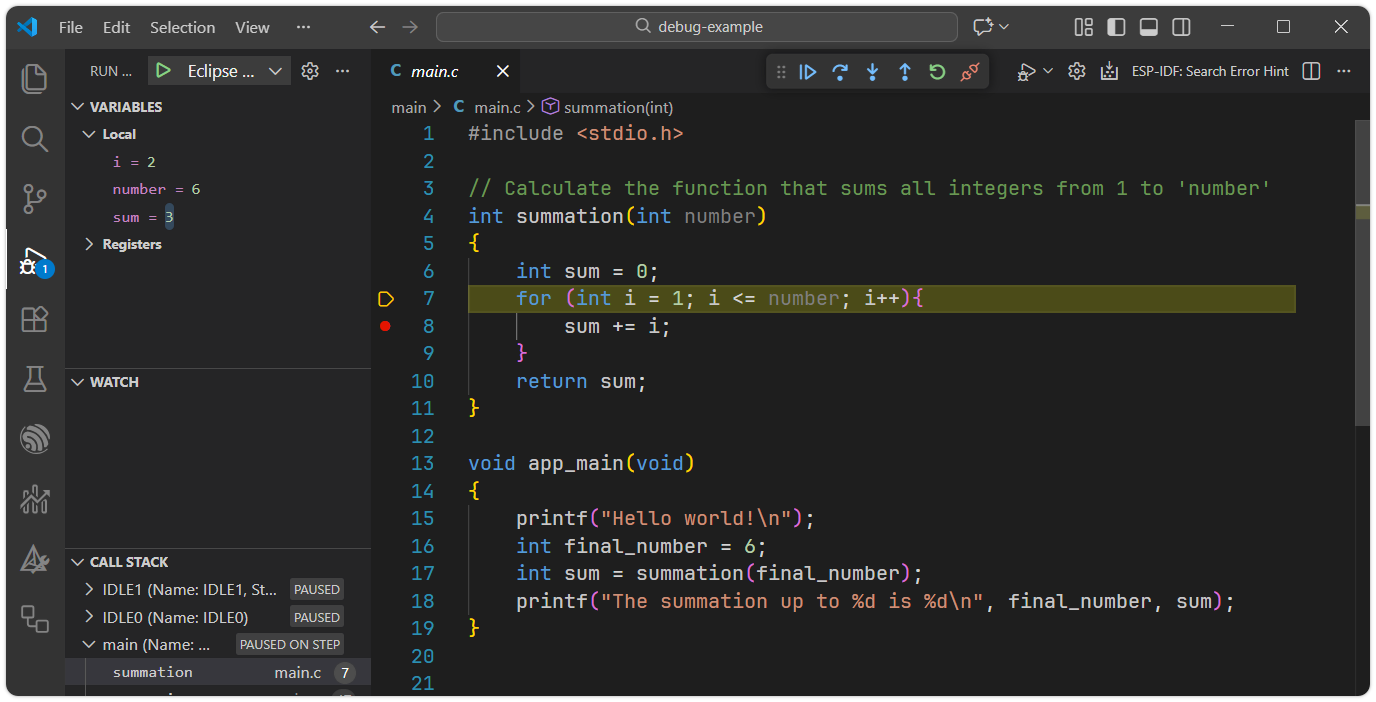1376x702 pixels.
Task: Click the Step Over debug icon
Action: click(840, 71)
